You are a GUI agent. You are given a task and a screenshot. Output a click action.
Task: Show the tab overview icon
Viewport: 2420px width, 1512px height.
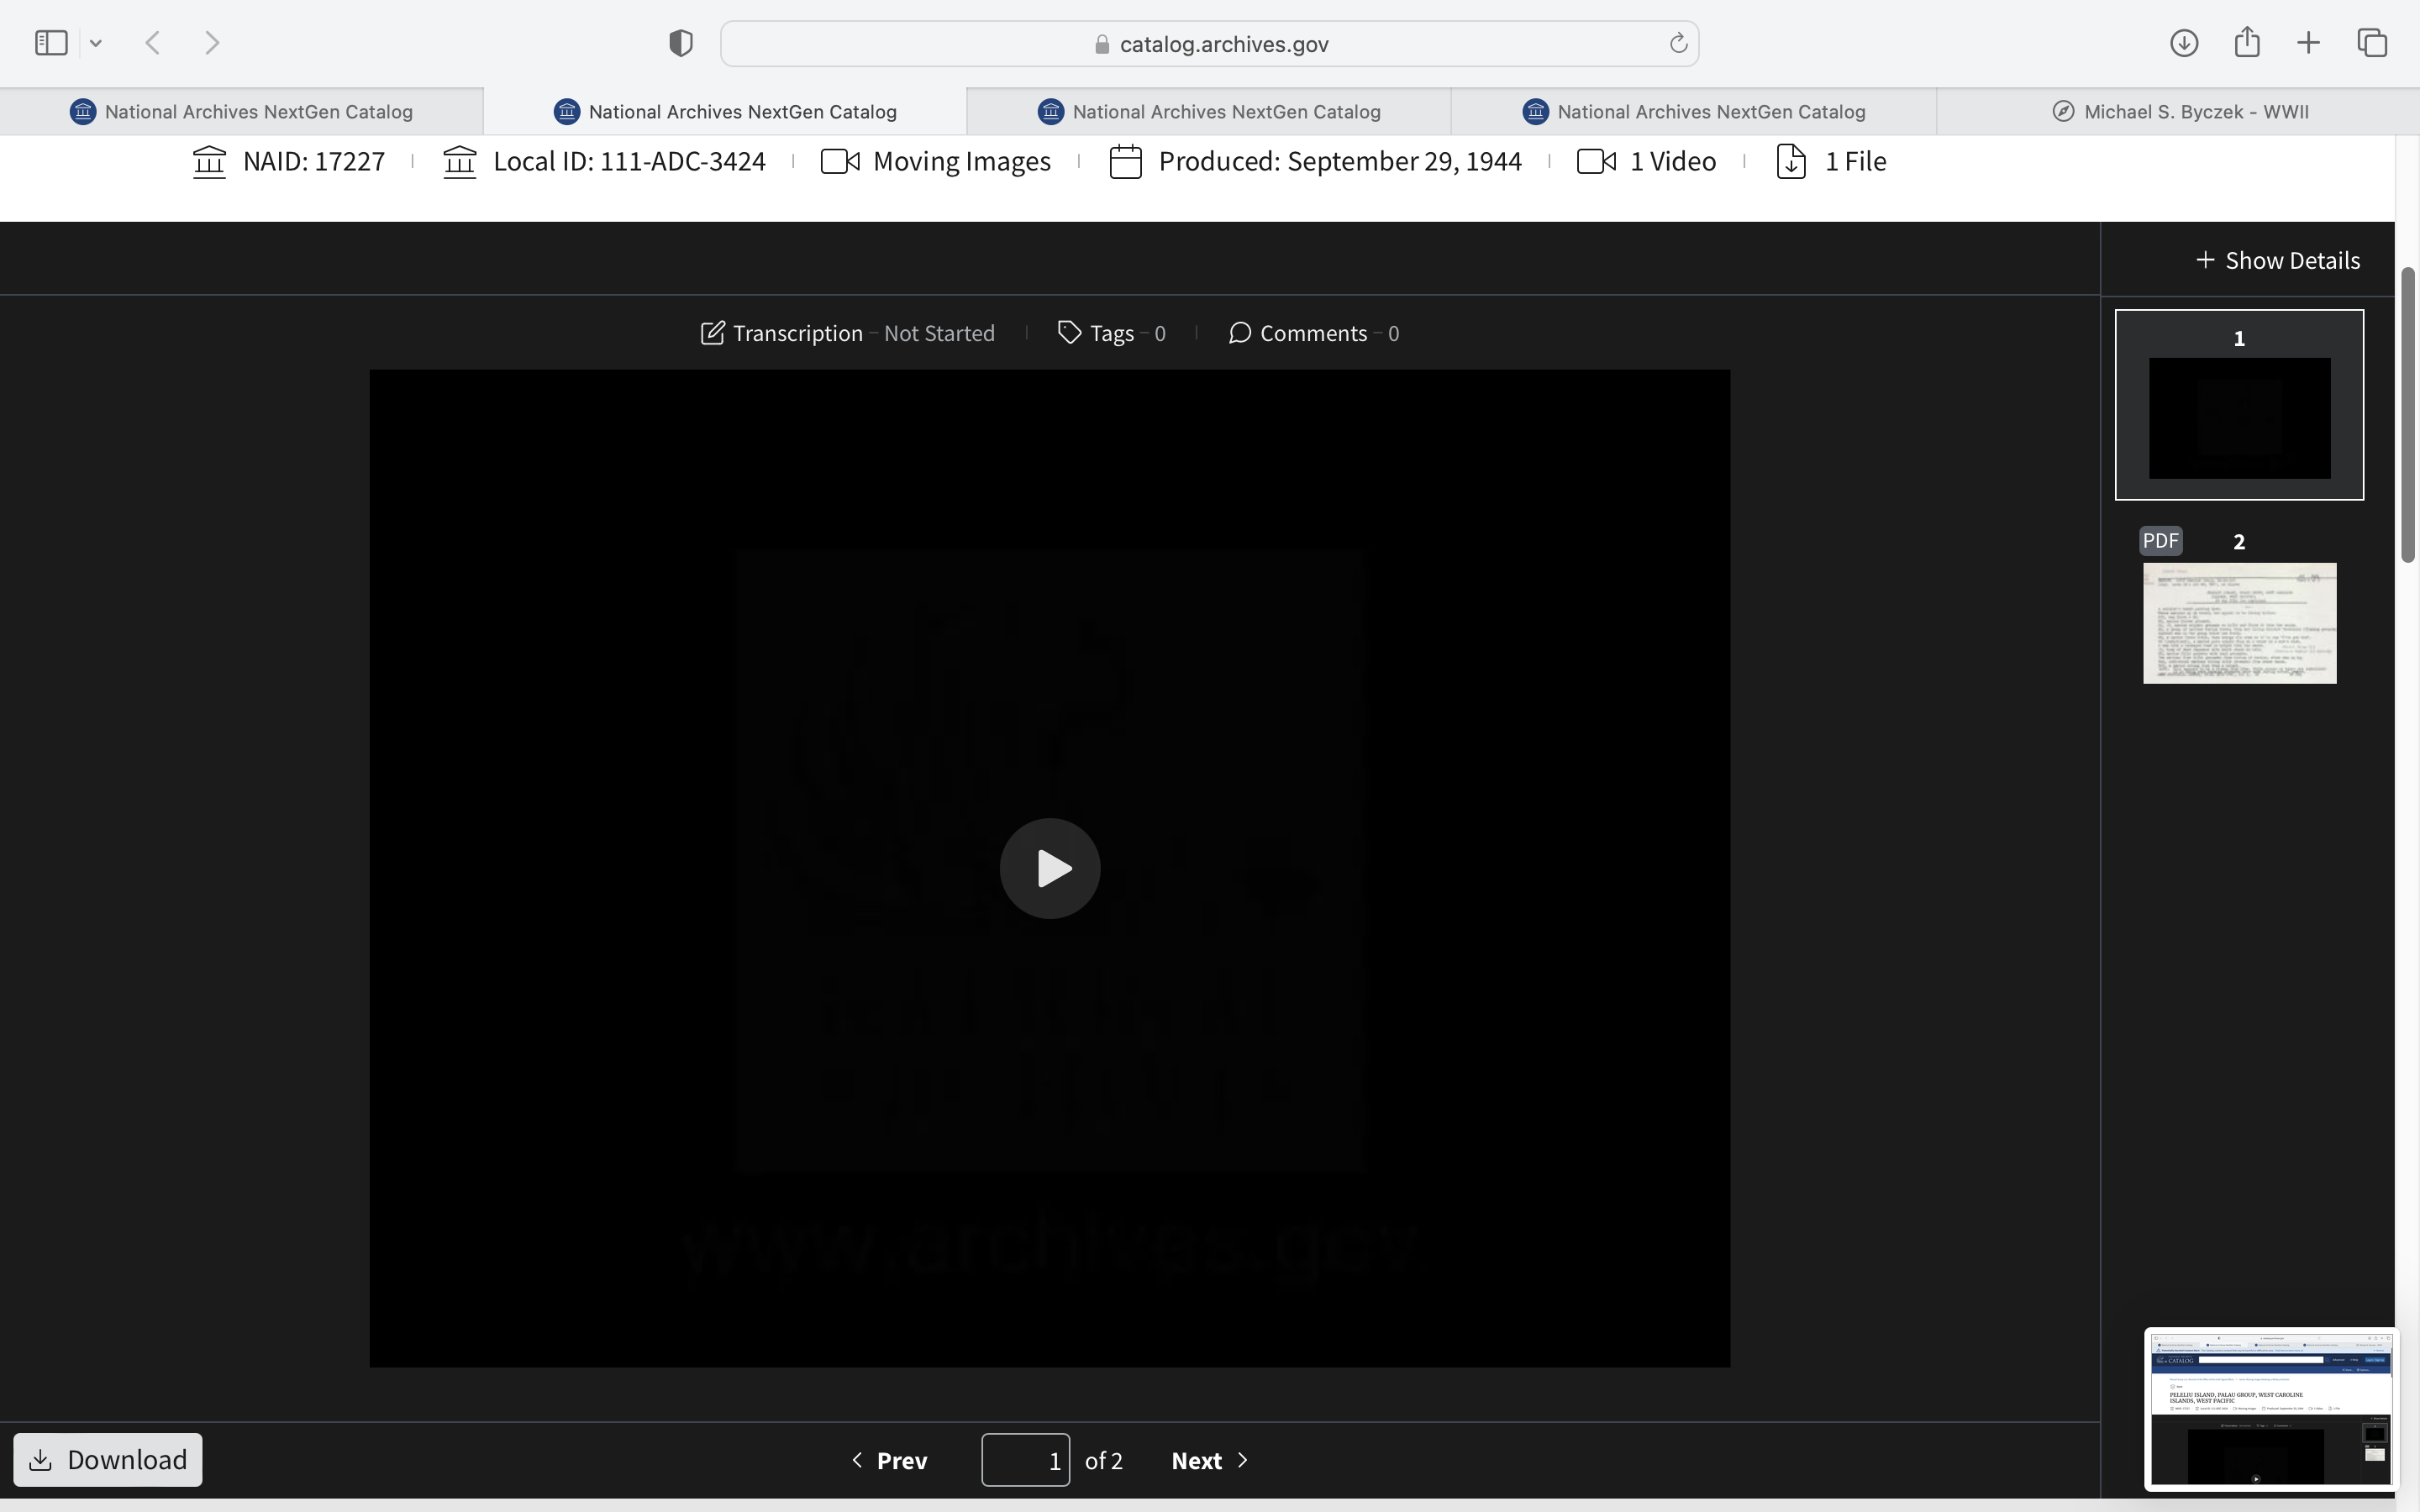(x=2372, y=43)
